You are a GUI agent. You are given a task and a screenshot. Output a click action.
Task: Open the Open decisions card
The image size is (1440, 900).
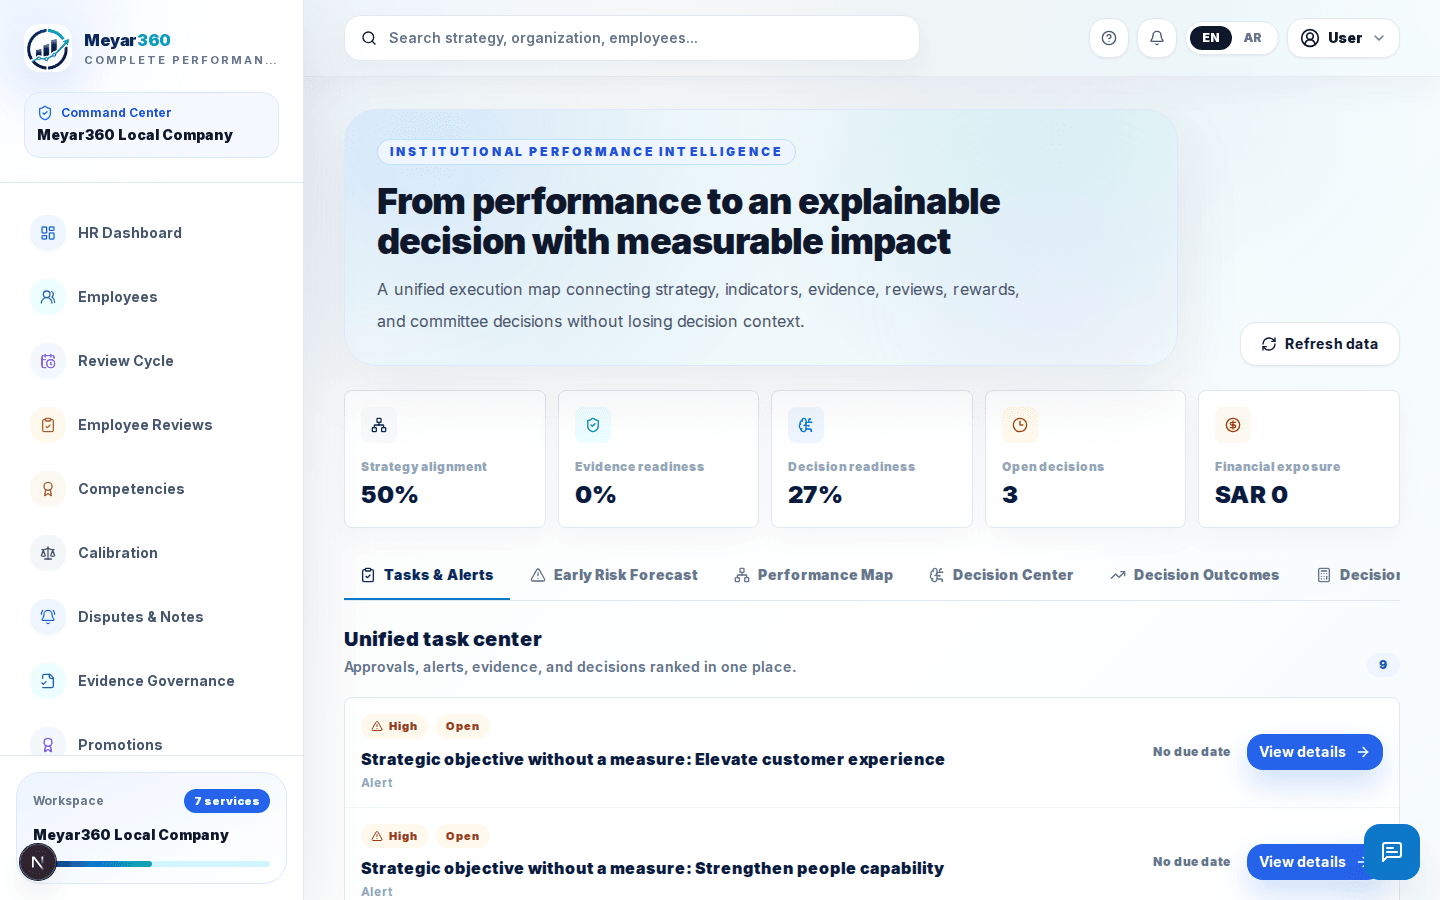coord(1085,459)
